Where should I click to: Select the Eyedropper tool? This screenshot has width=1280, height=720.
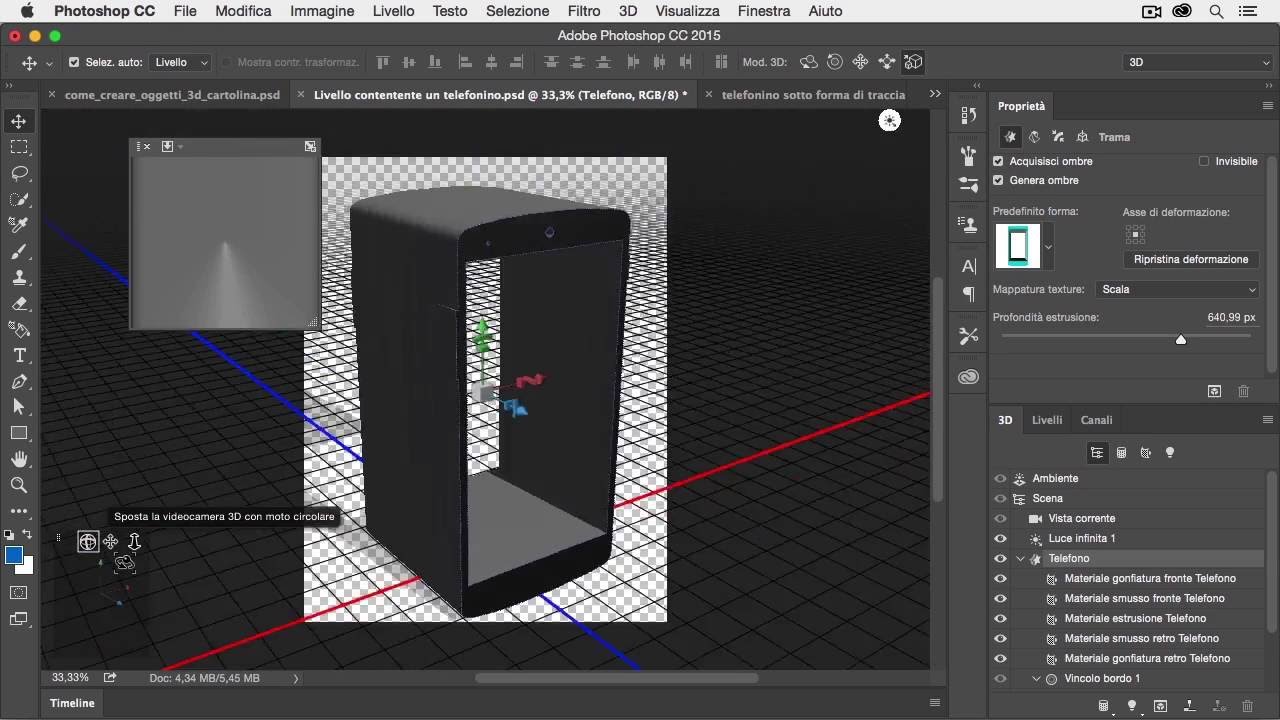tap(19, 225)
